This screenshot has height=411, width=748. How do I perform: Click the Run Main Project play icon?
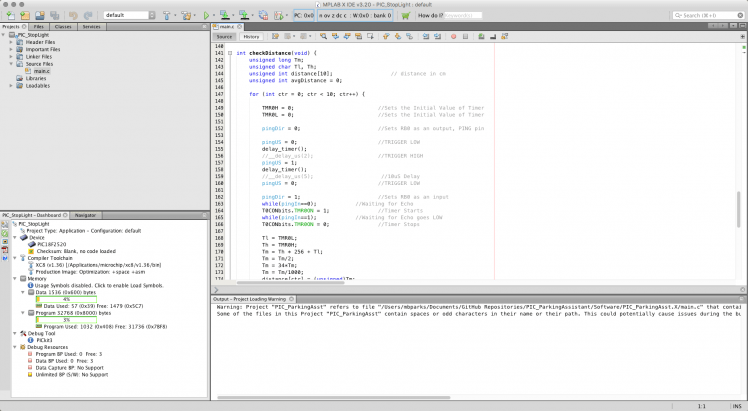(x=206, y=16)
